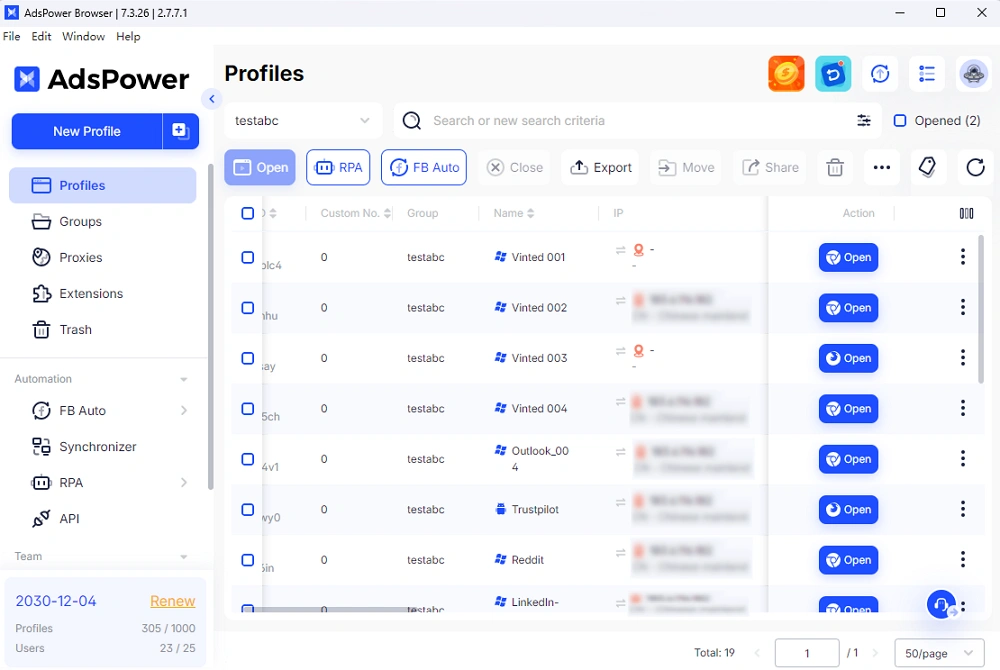Click the Renew link

[x=172, y=601]
